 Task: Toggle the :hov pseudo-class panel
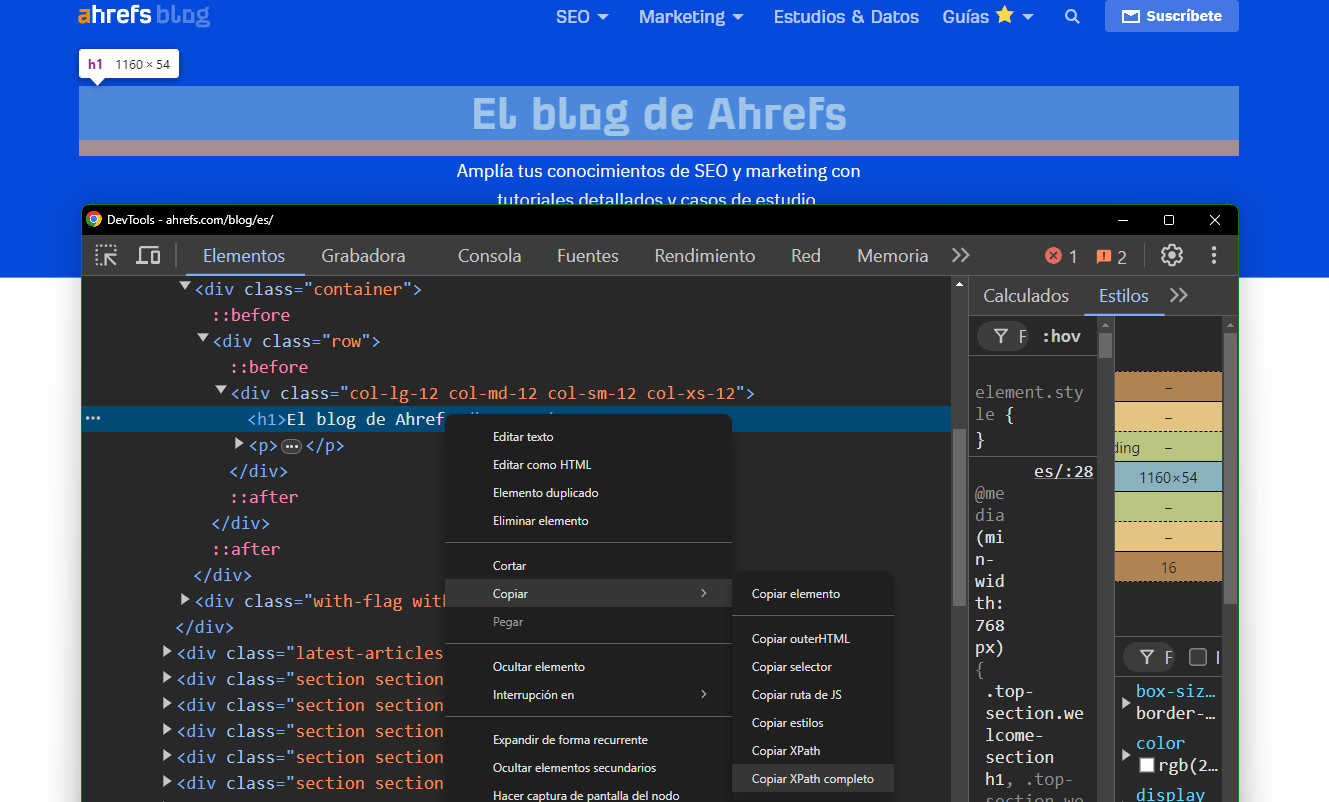1061,336
